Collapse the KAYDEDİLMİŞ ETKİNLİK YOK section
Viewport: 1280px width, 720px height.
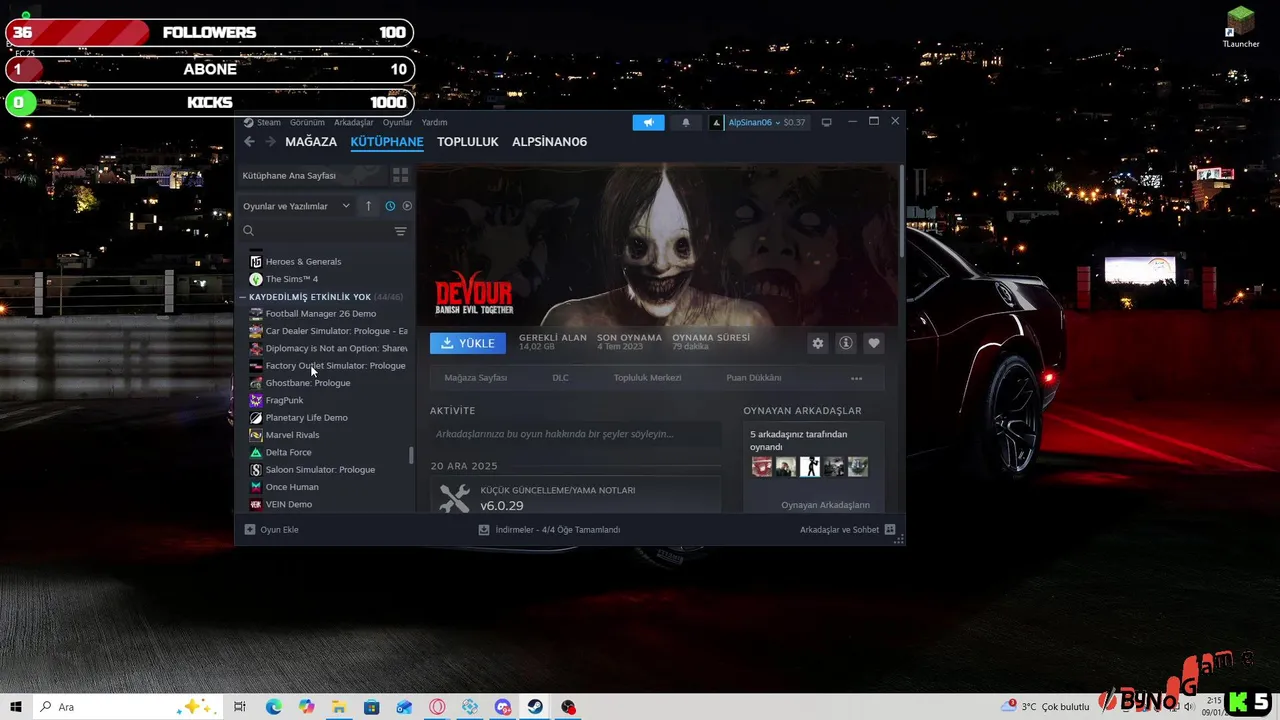[244, 297]
